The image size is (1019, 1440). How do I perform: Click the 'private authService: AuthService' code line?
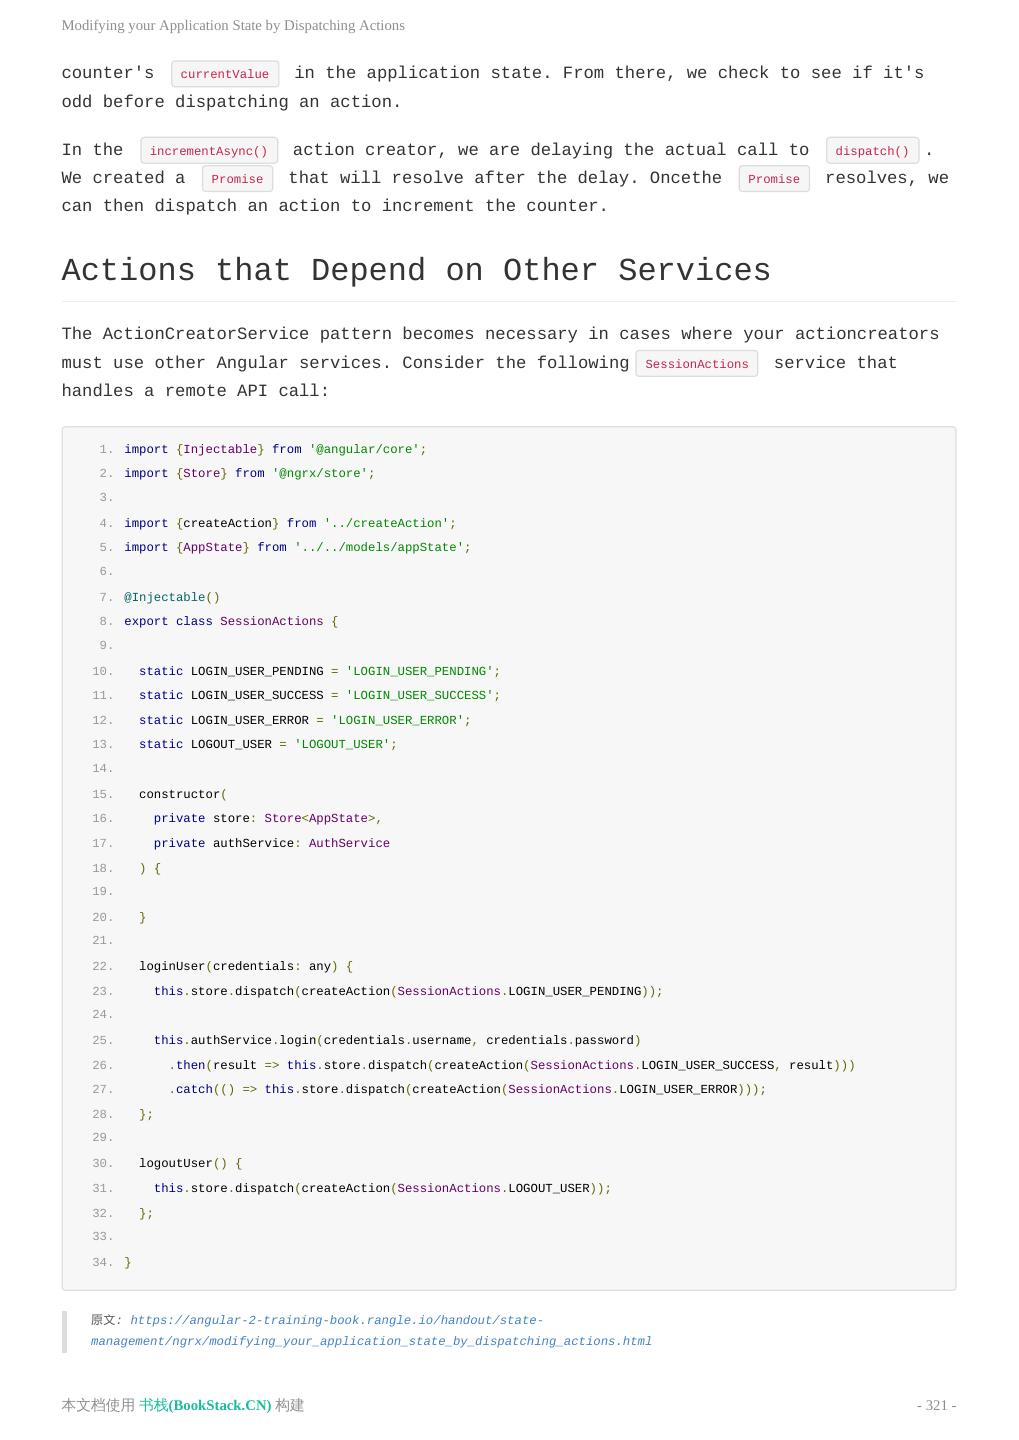click(271, 843)
